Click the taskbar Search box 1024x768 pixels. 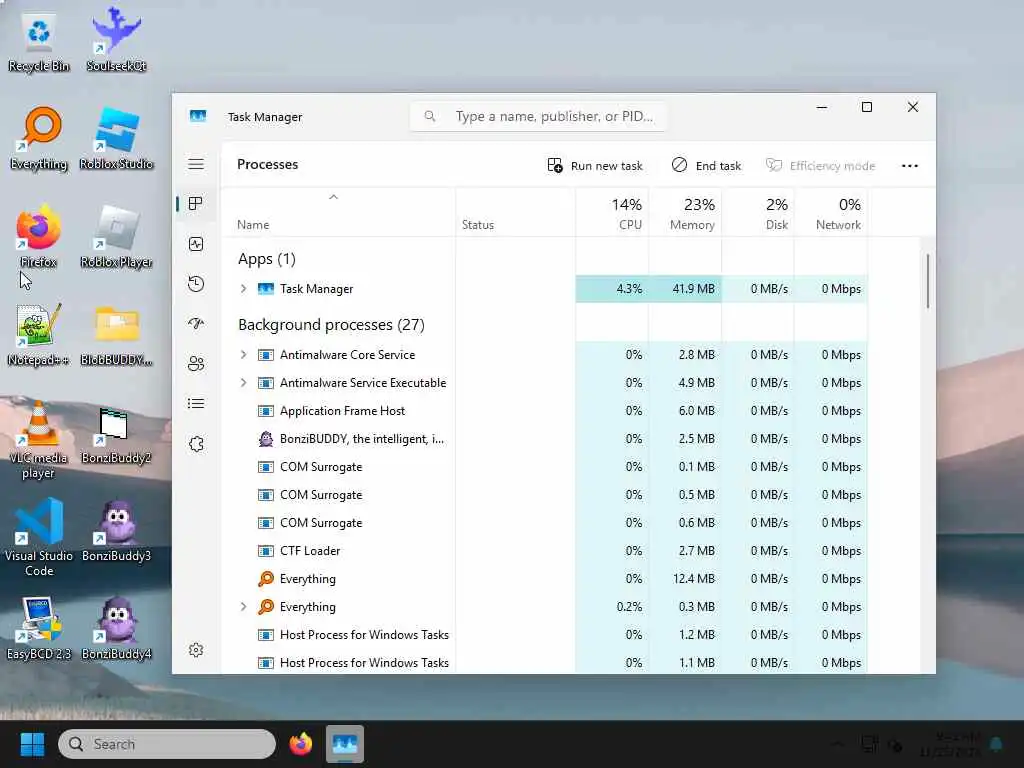coord(167,744)
